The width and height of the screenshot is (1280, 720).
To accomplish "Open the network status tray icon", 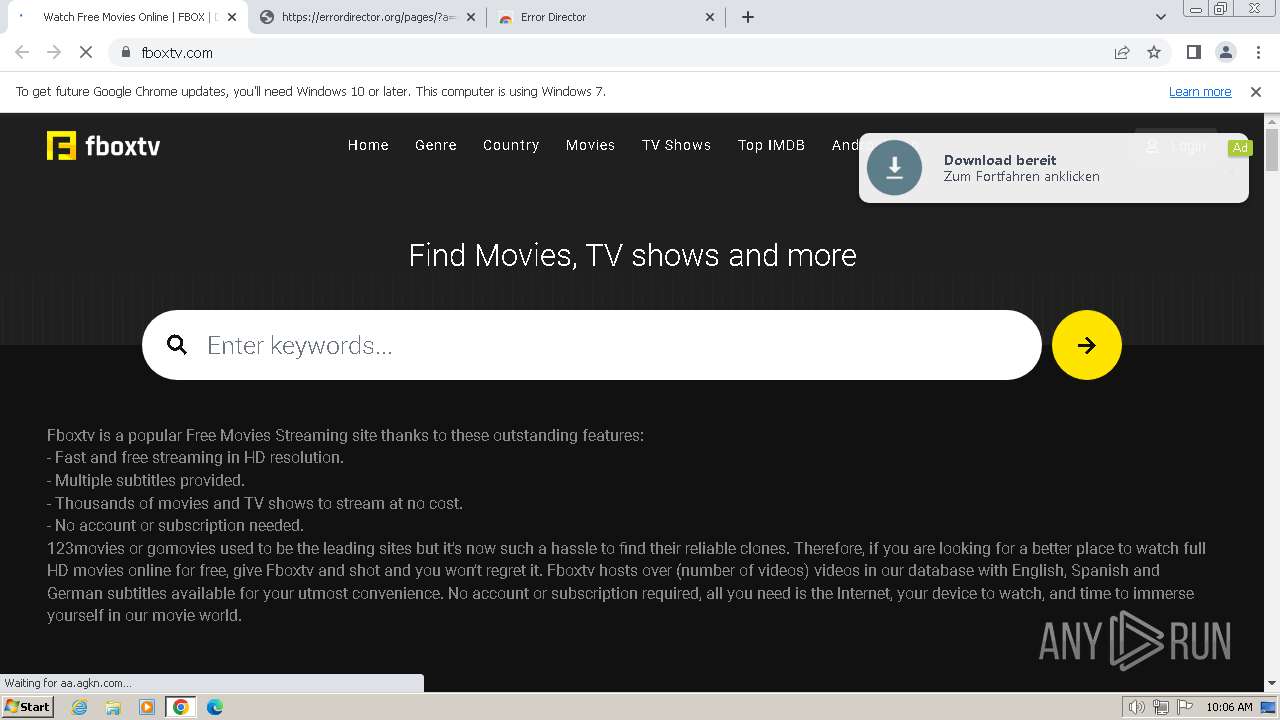I will [1161, 707].
